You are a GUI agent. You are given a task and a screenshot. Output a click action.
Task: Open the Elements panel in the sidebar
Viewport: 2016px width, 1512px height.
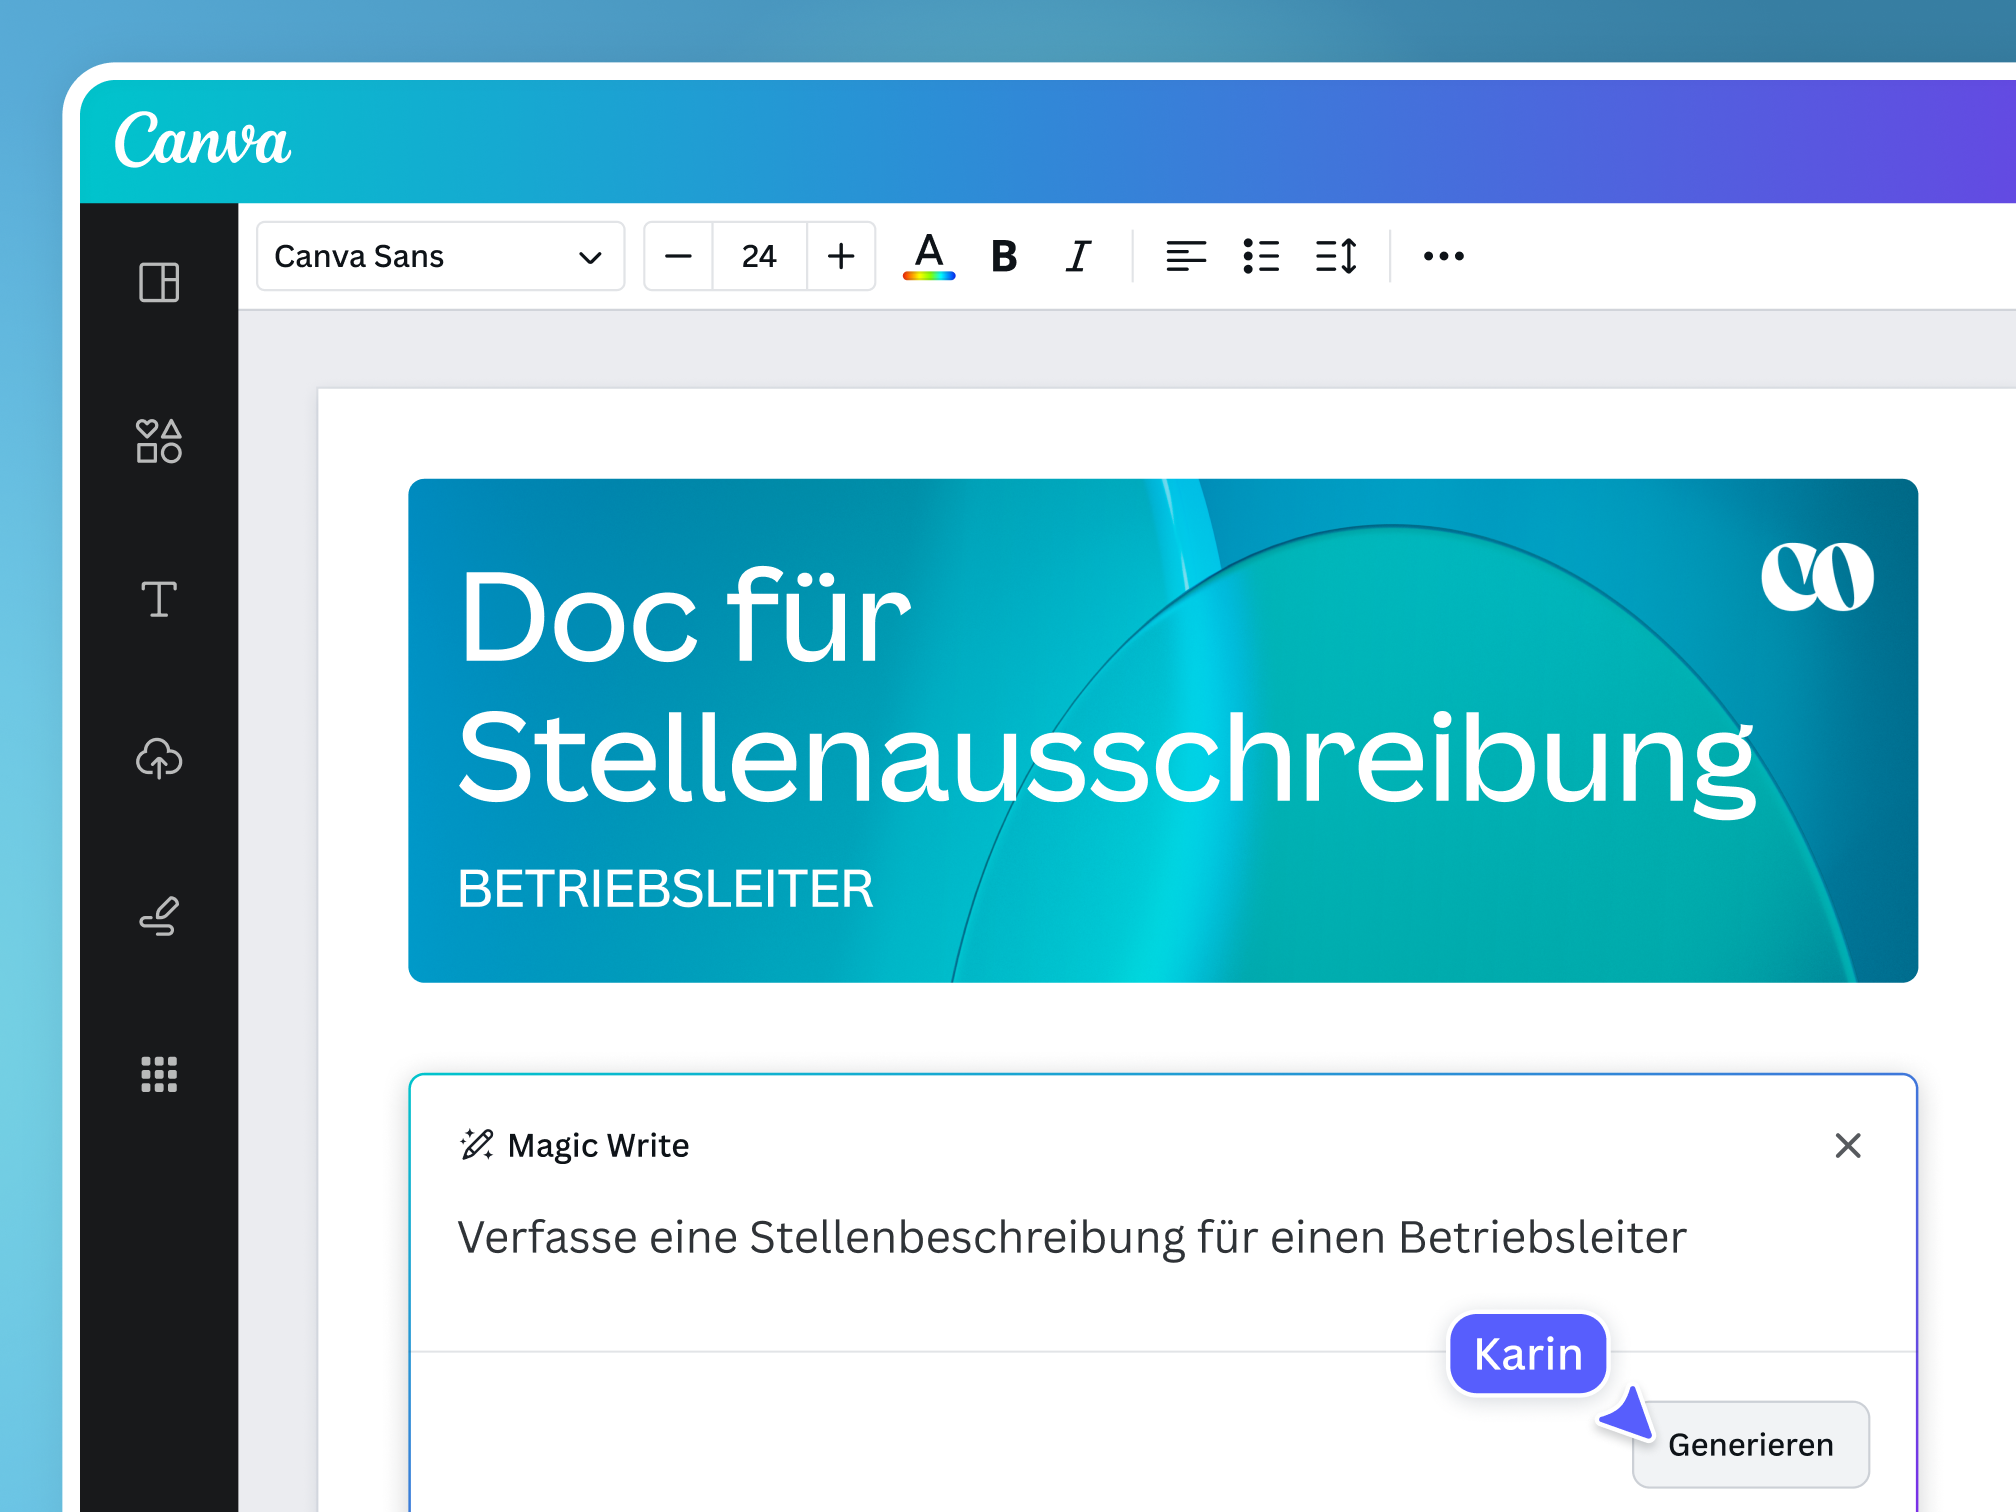(x=158, y=440)
